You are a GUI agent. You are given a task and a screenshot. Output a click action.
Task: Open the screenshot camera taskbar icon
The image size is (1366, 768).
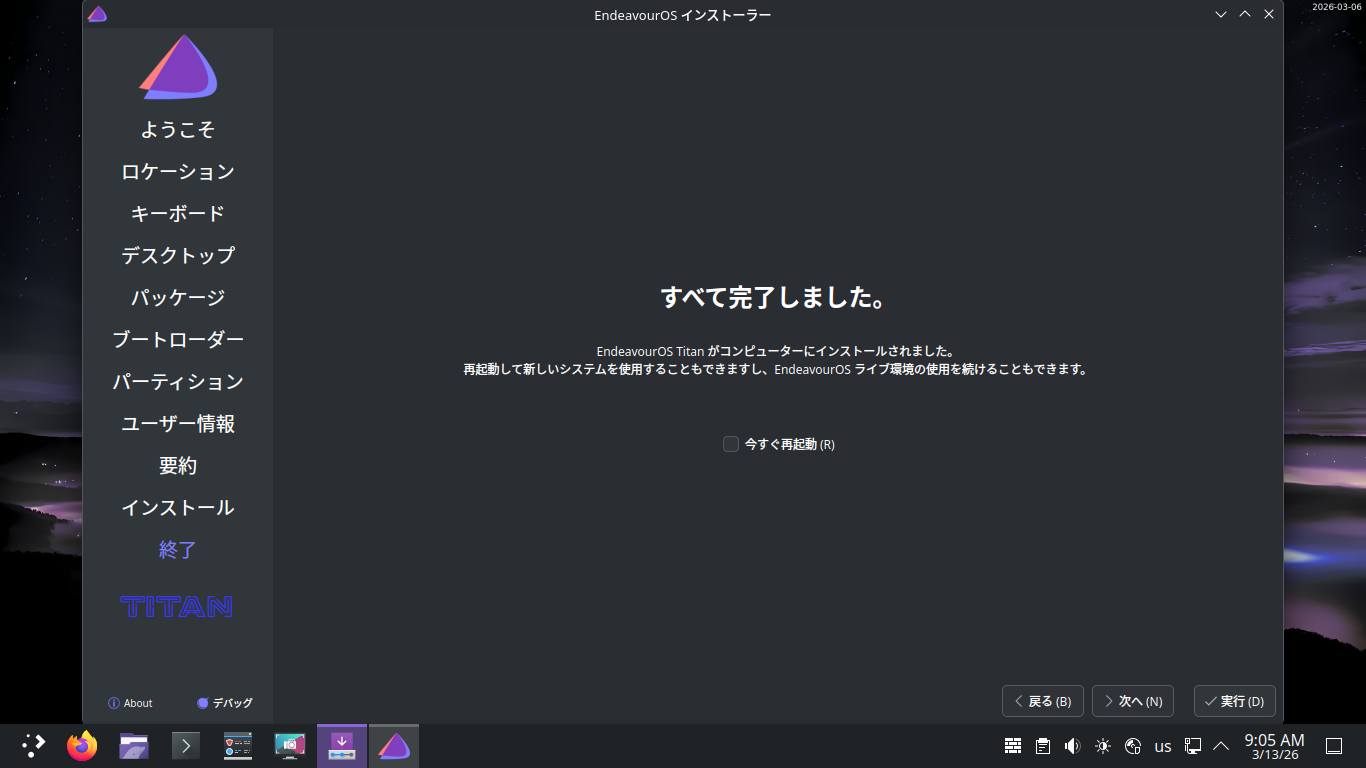290,746
